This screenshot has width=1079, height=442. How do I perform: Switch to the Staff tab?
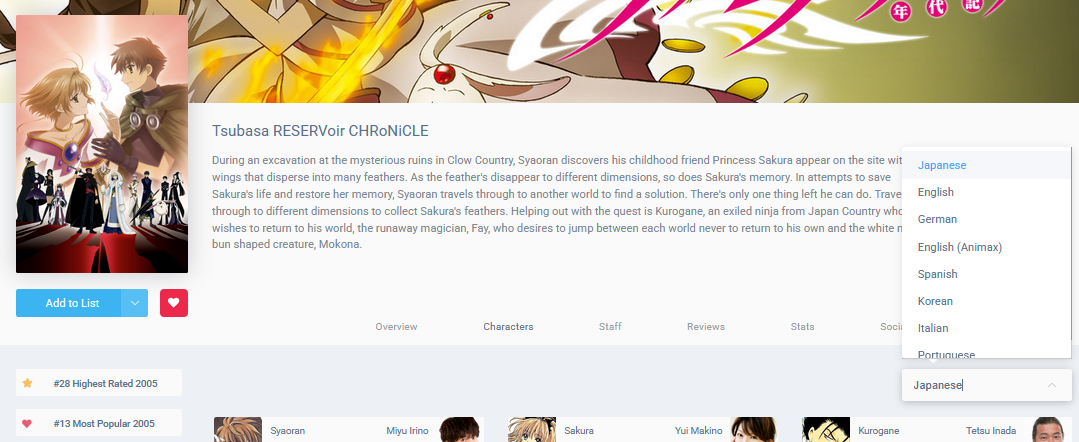610,326
